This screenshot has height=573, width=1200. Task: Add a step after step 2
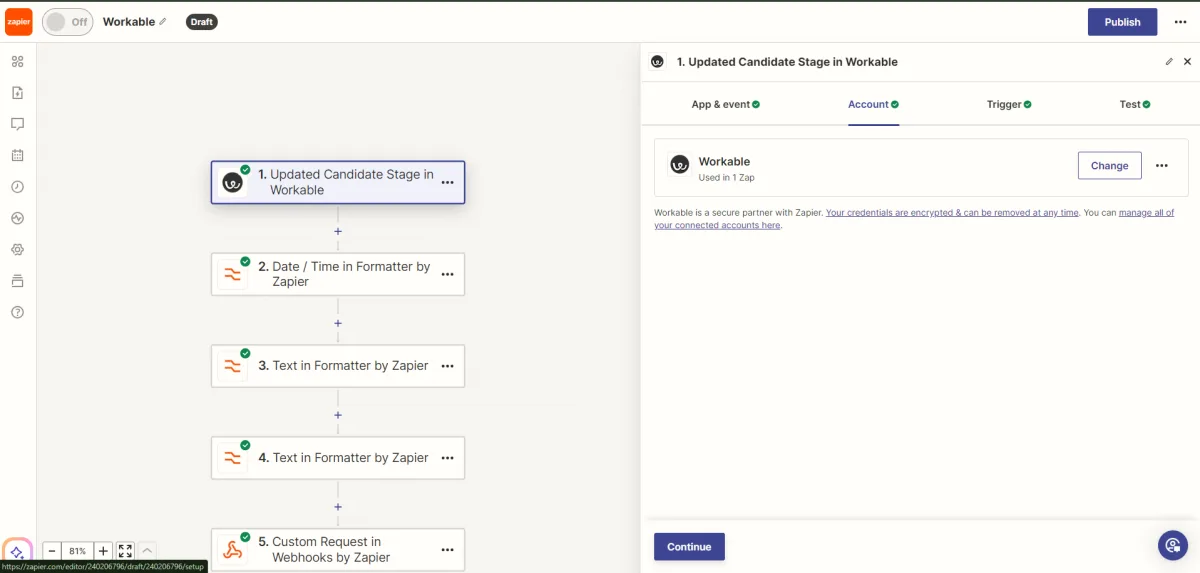[338, 323]
